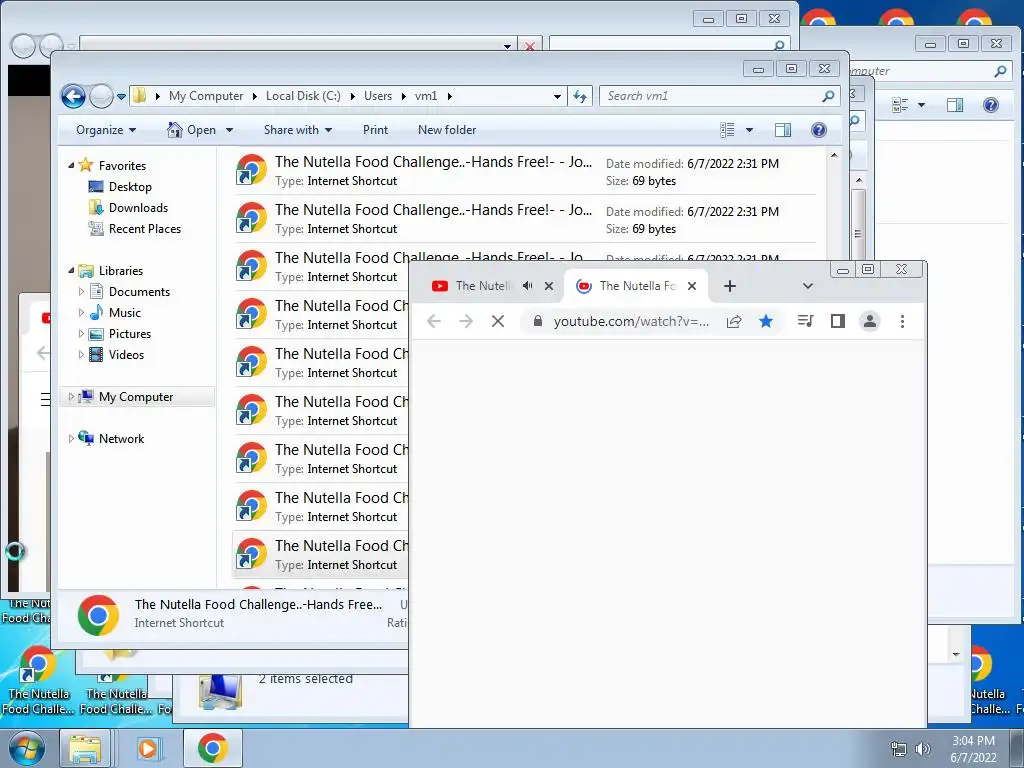The image size is (1024, 768).
Task: Open the Chrome tab search chevron
Action: [808, 286]
